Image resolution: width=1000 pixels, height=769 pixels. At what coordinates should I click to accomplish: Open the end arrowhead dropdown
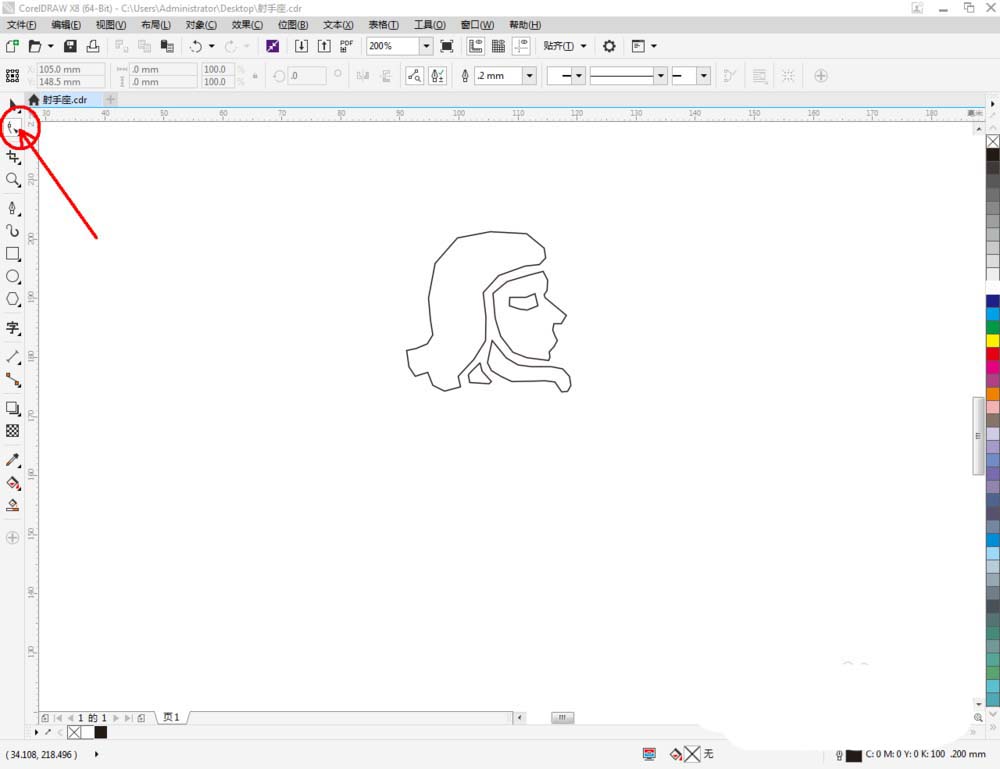tap(703, 75)
